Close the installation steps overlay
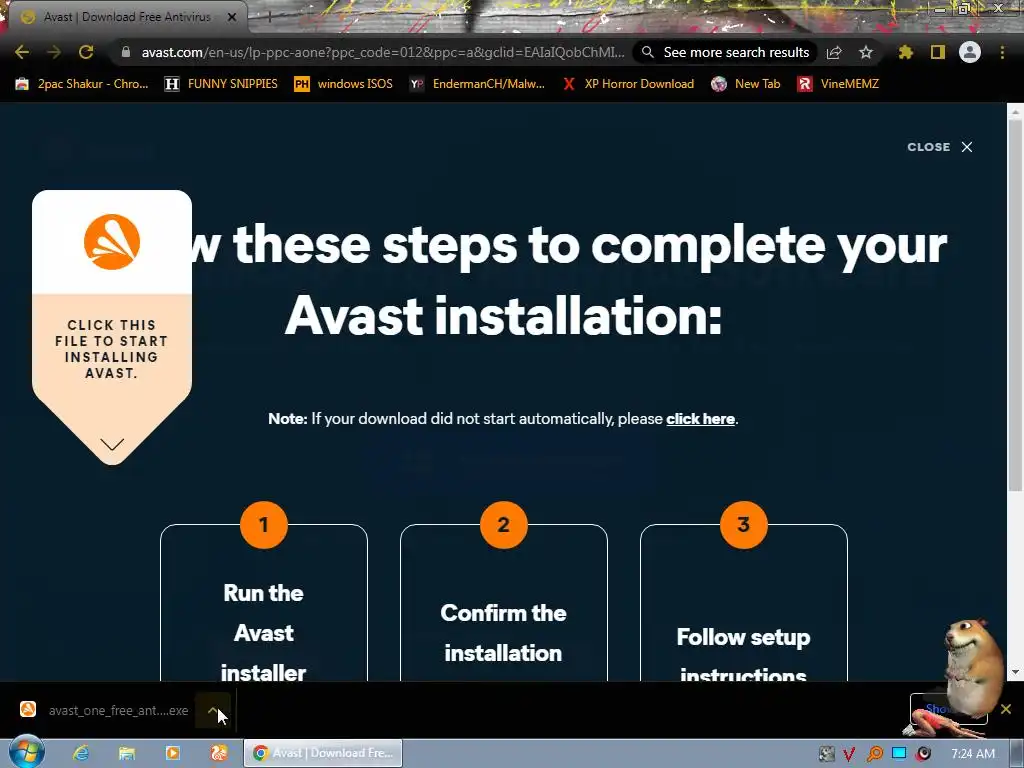Image resolution: width=1024 pixels, height=768 pixels. click(x=940, y=147)
